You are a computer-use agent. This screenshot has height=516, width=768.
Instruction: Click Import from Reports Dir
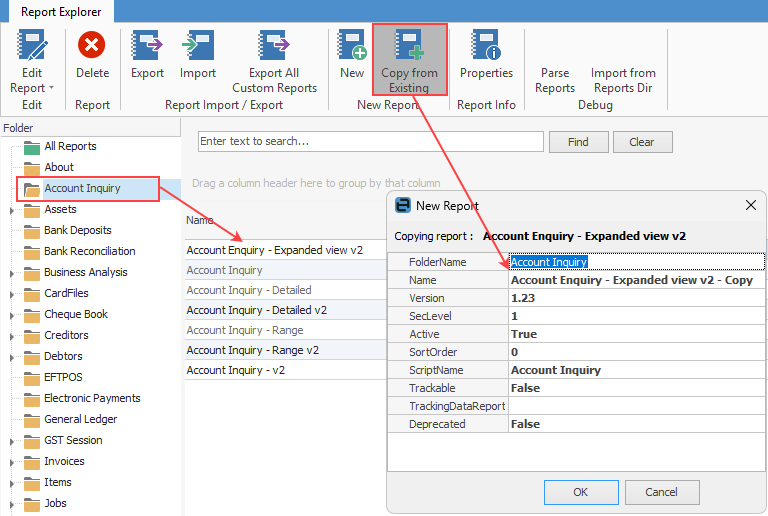623,80
